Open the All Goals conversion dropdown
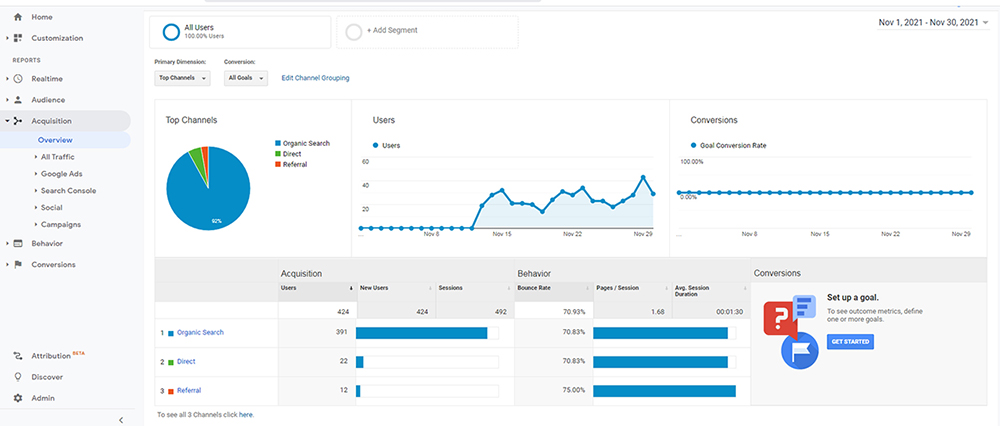This screenshot has width=1000, height=426. (x=246, y=78)
